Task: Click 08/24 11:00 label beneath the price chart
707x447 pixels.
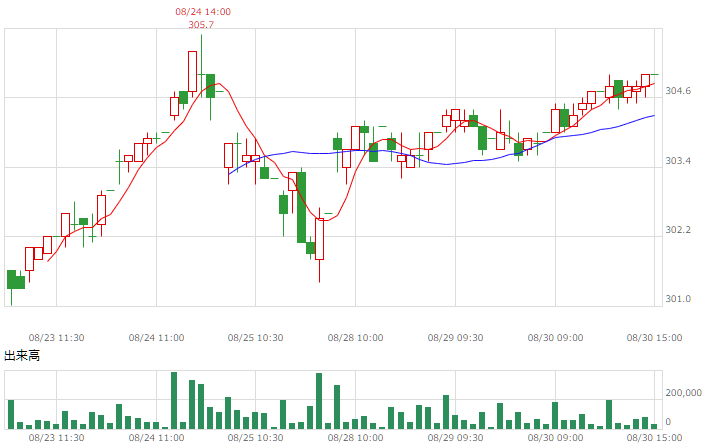Action: click(x=156, y=338)
